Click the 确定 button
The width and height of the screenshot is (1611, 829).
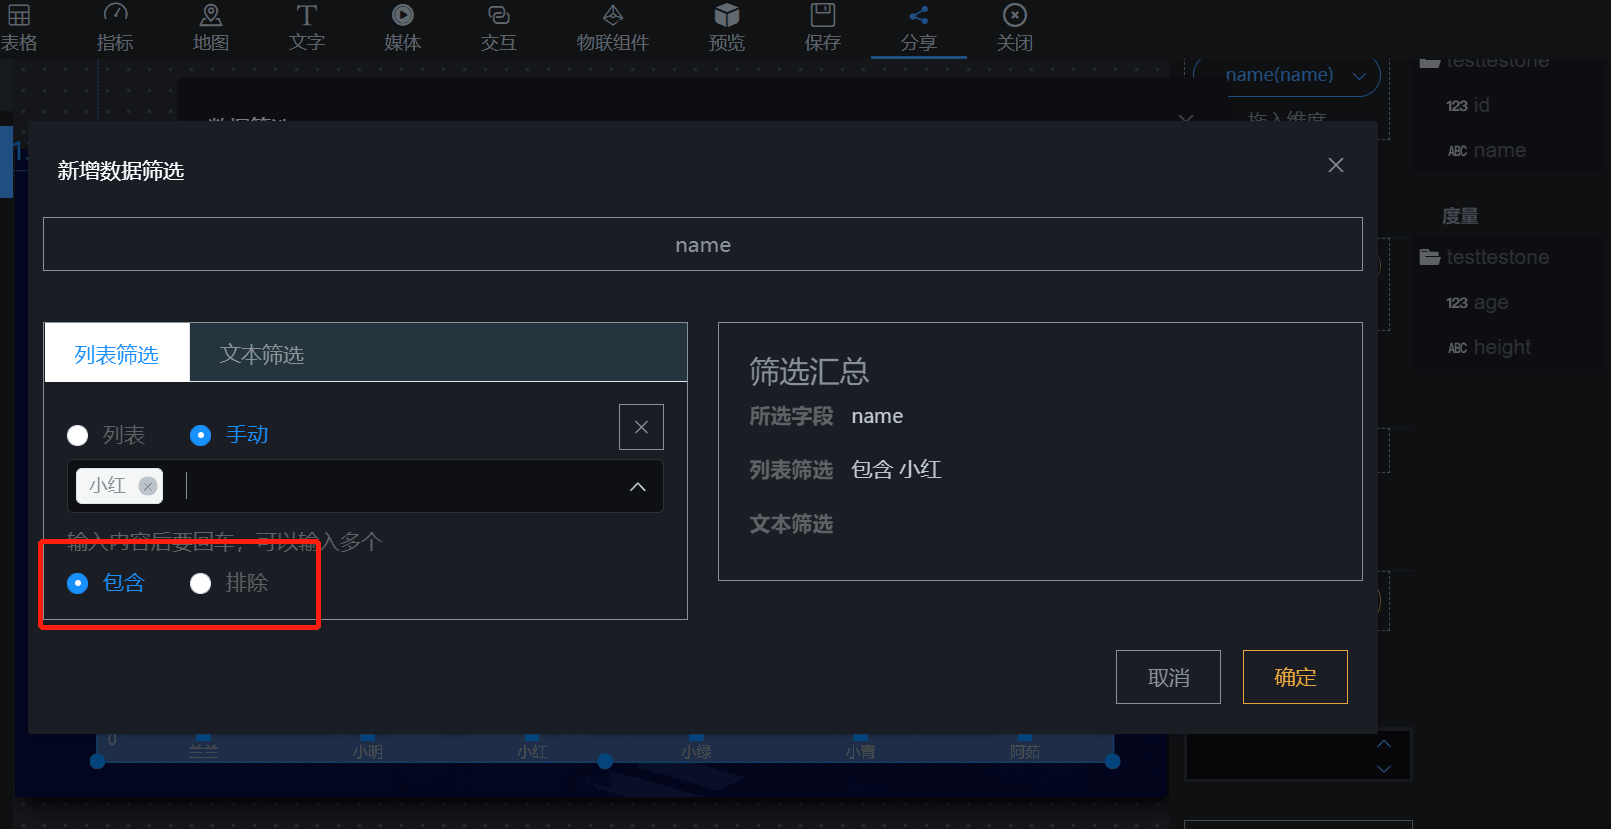click(1295, 677)
